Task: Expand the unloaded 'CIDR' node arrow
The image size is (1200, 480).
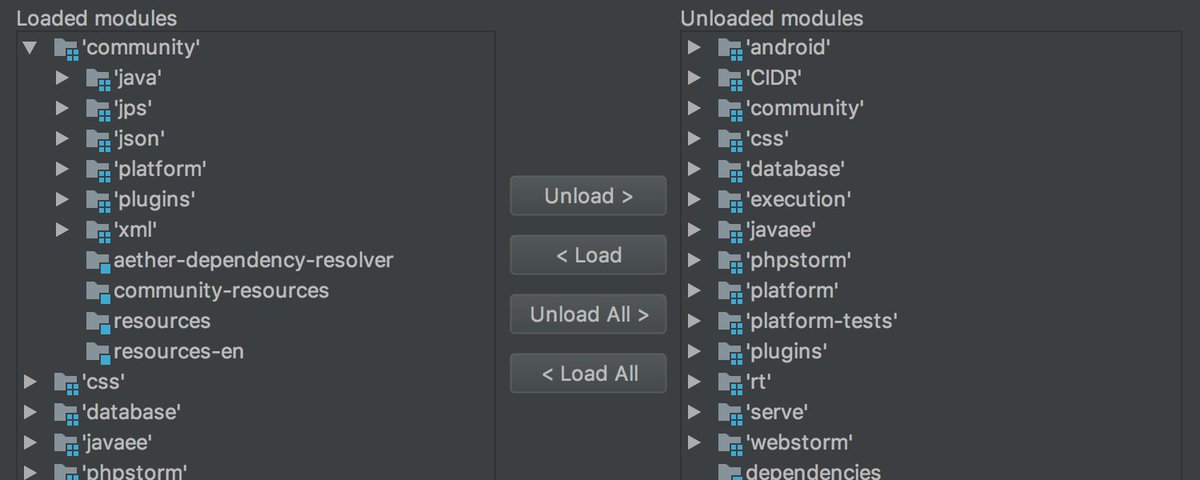Action: [695, 78]
